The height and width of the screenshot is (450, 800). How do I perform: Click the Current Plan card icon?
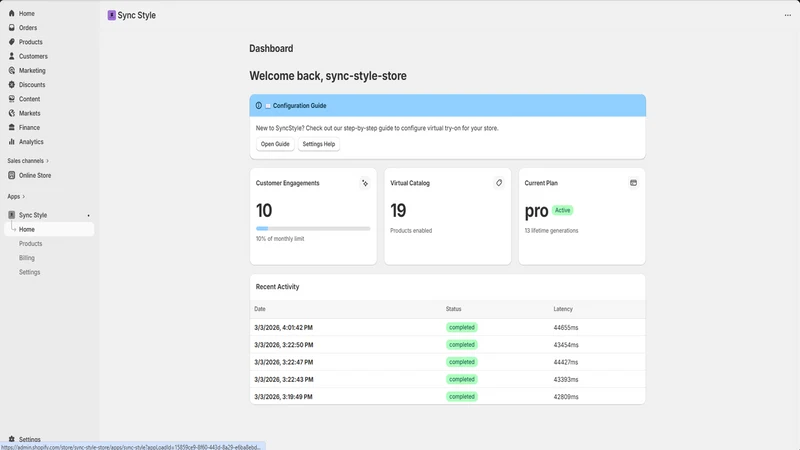pyautogui.click(x=633, y=183)
